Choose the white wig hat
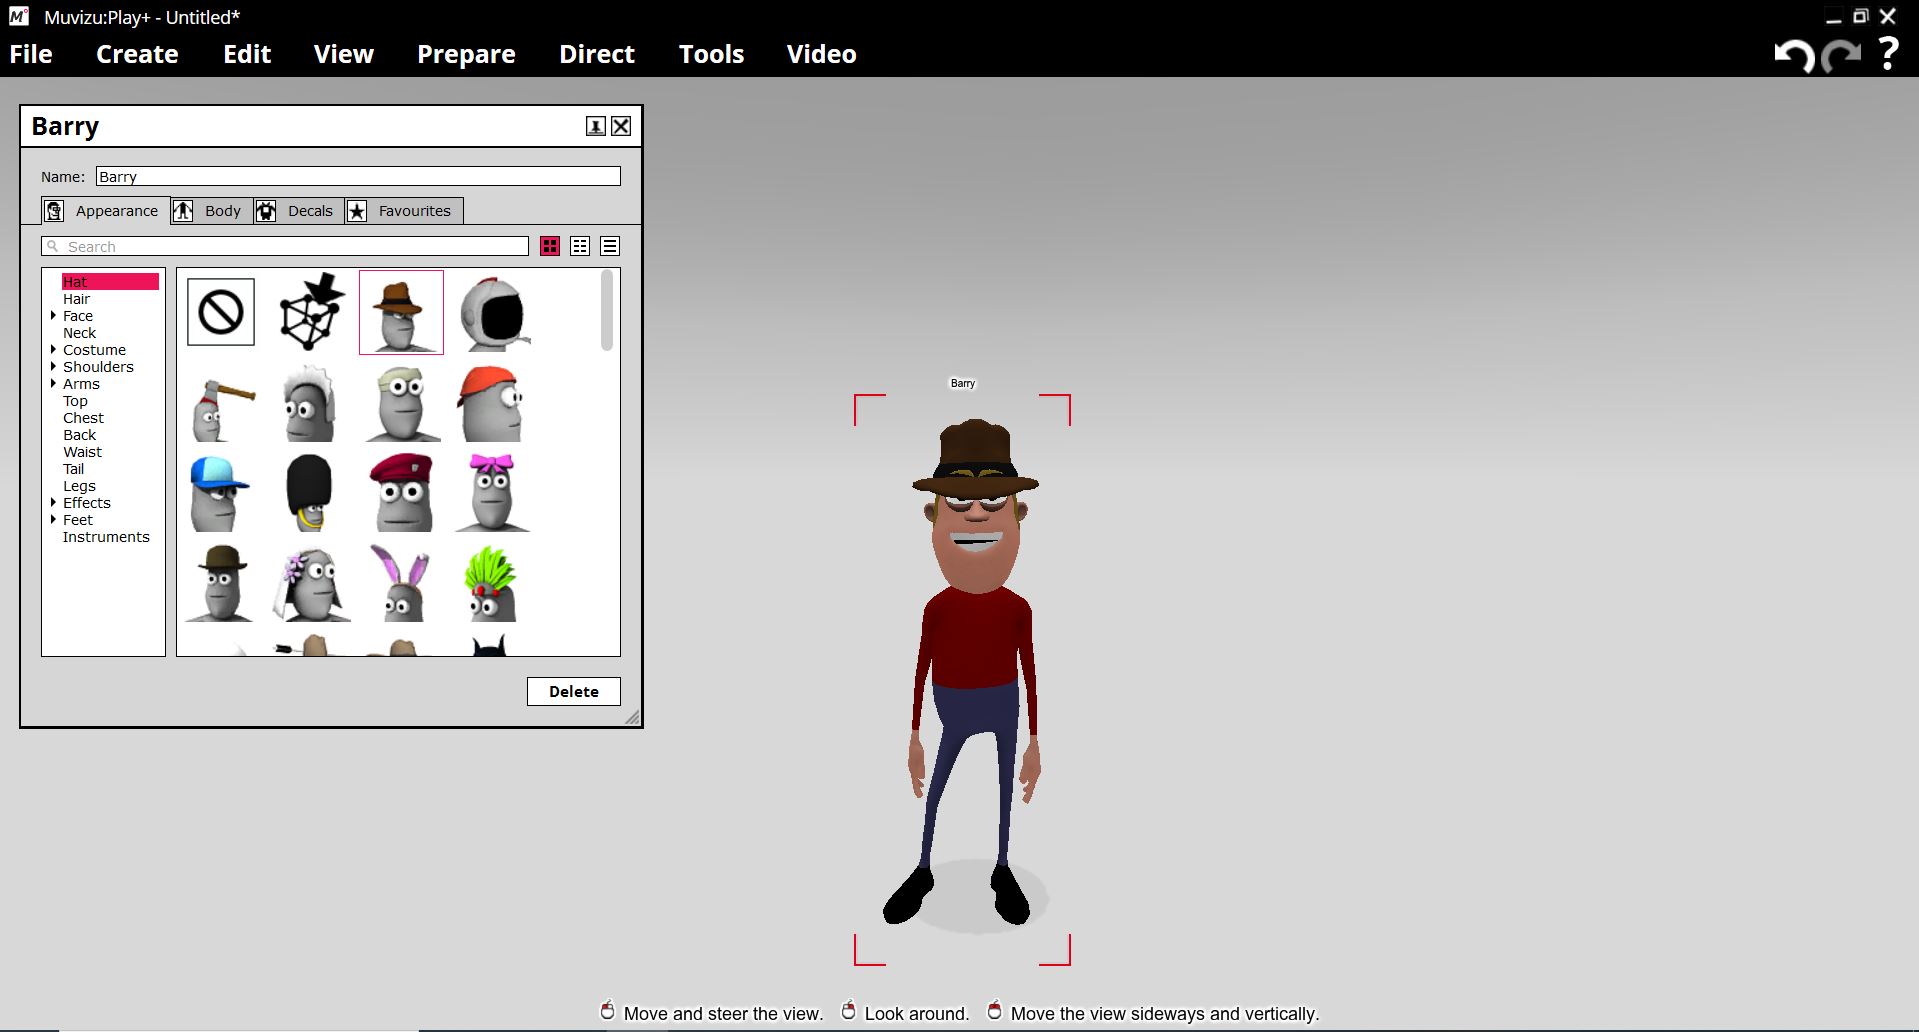The image size is (1919, 1032). (309, 404)
